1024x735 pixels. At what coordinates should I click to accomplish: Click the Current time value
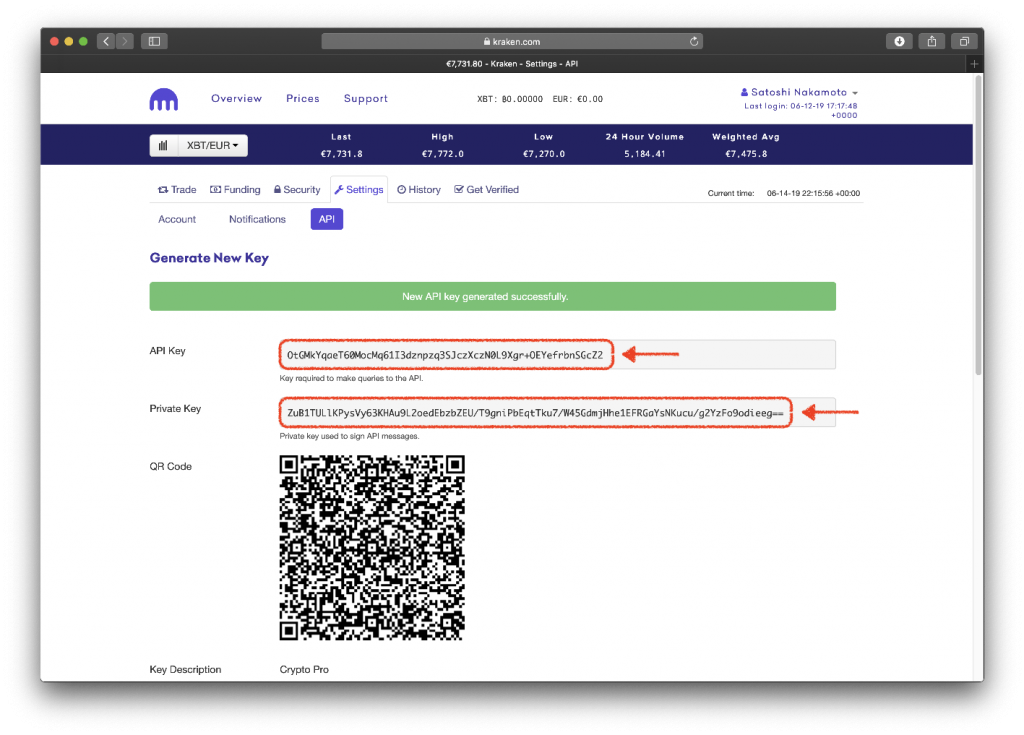click(813, 193)
